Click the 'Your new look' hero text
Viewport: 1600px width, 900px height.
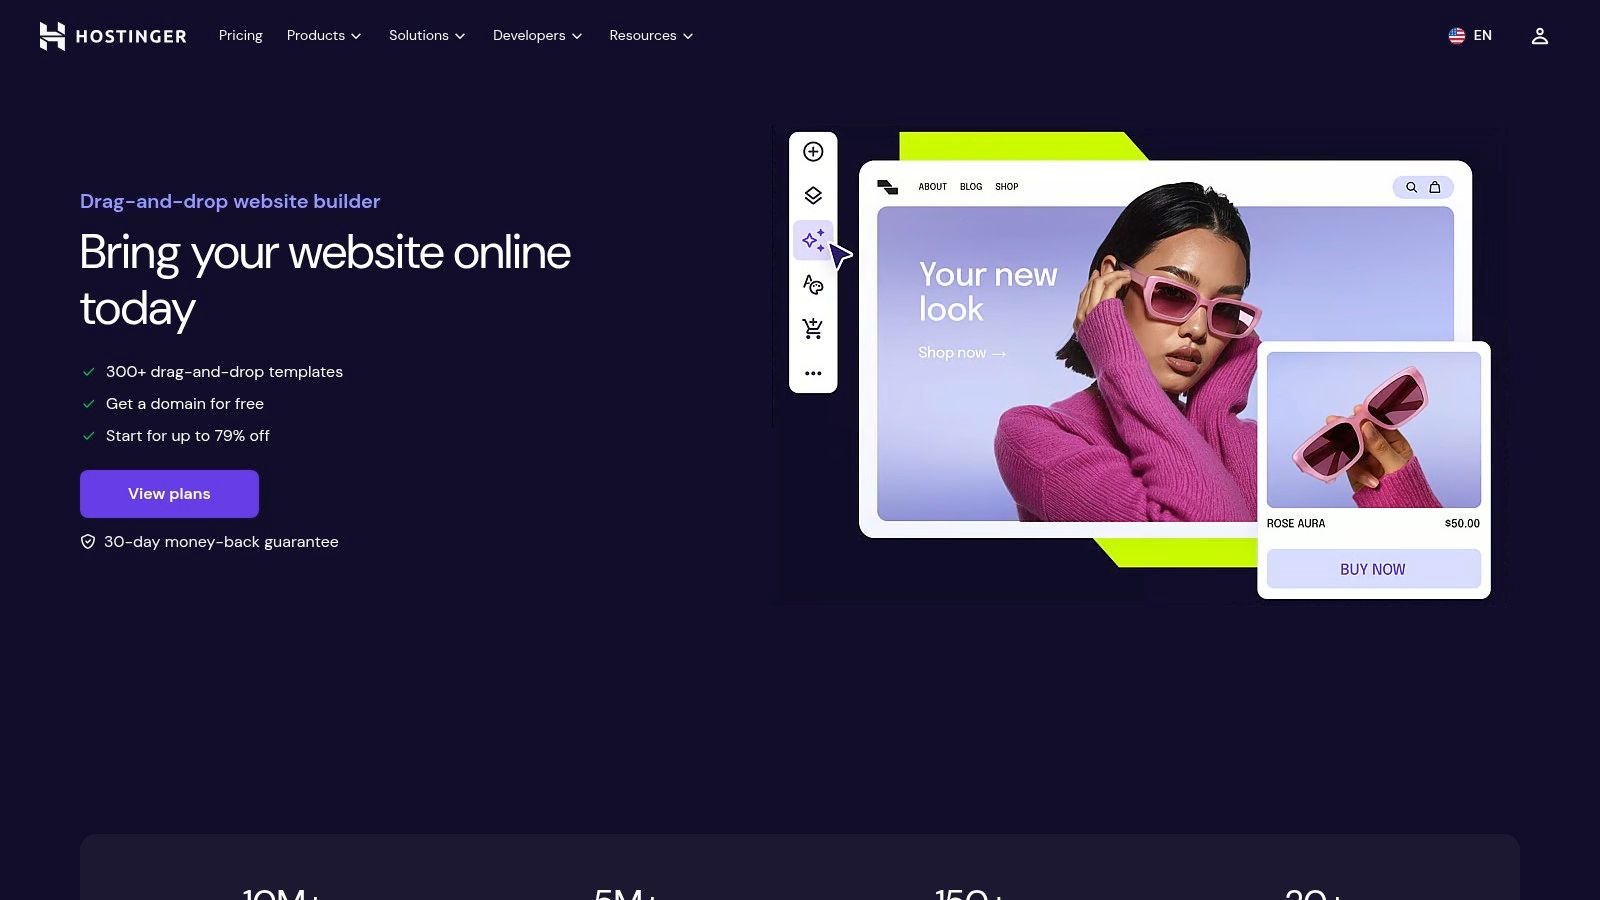tap(988, 292)
